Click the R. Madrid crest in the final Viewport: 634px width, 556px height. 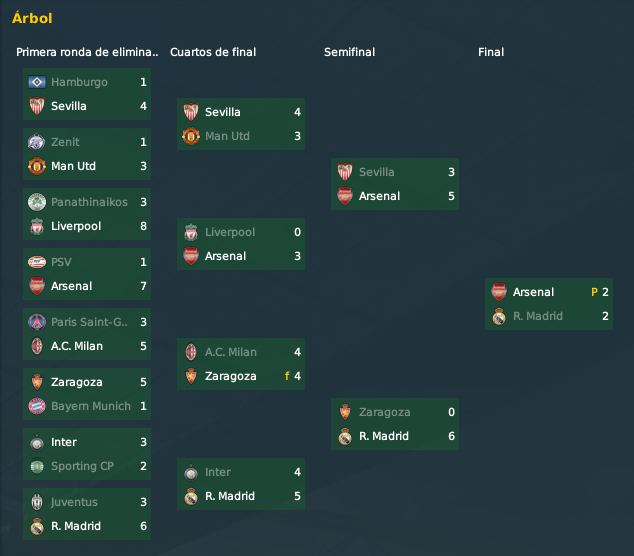[x=499, y=316]
